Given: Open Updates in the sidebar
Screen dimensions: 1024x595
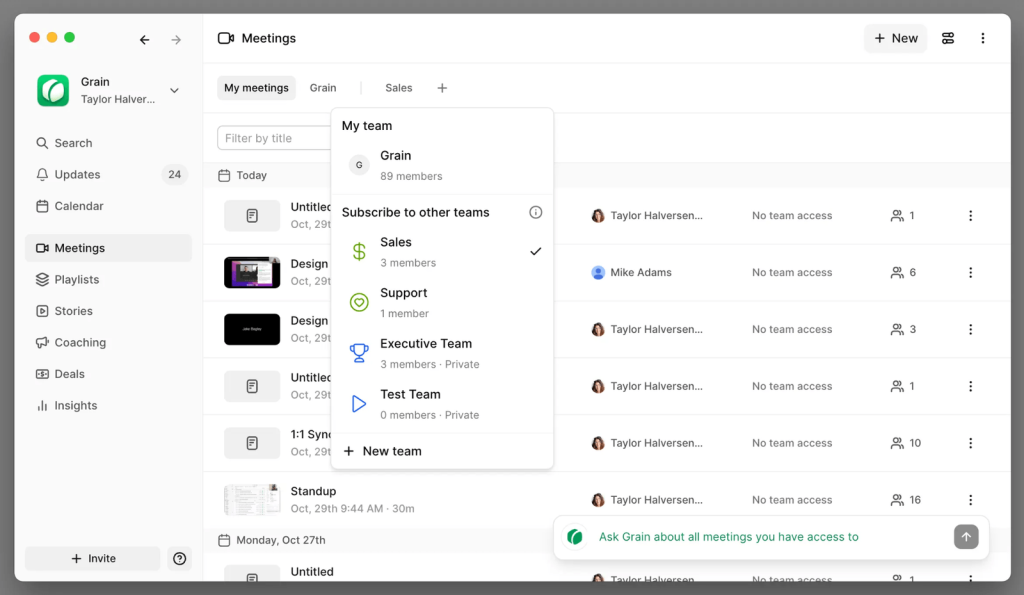Looking at the screenshot, I should (108, 174).
